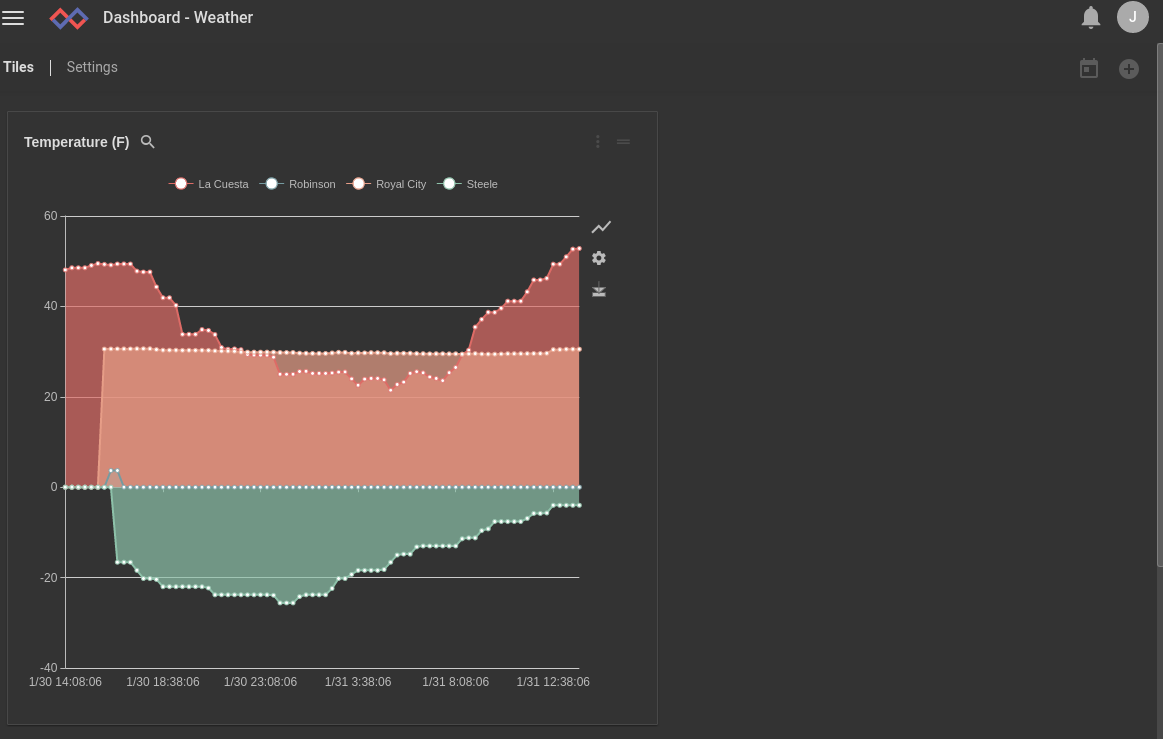Download chart data with download icon
The image size is (1163, 739).
point(599,289)
